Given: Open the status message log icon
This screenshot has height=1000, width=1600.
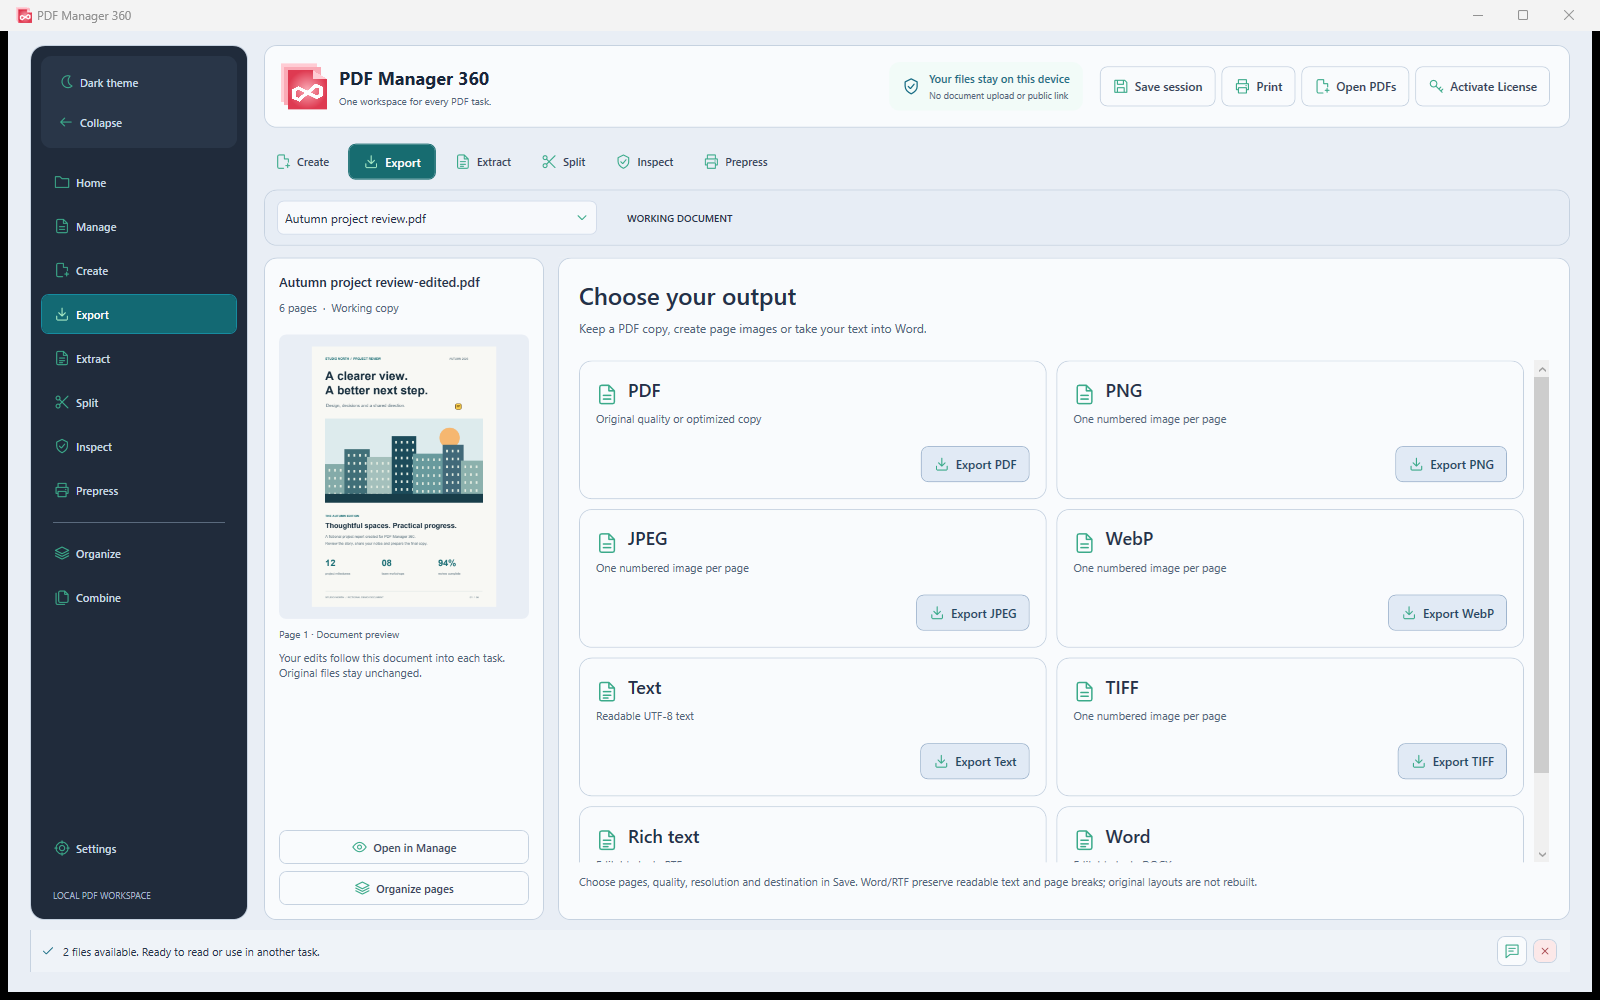Looking at the screenshot, I should (x=1512, y=951).
